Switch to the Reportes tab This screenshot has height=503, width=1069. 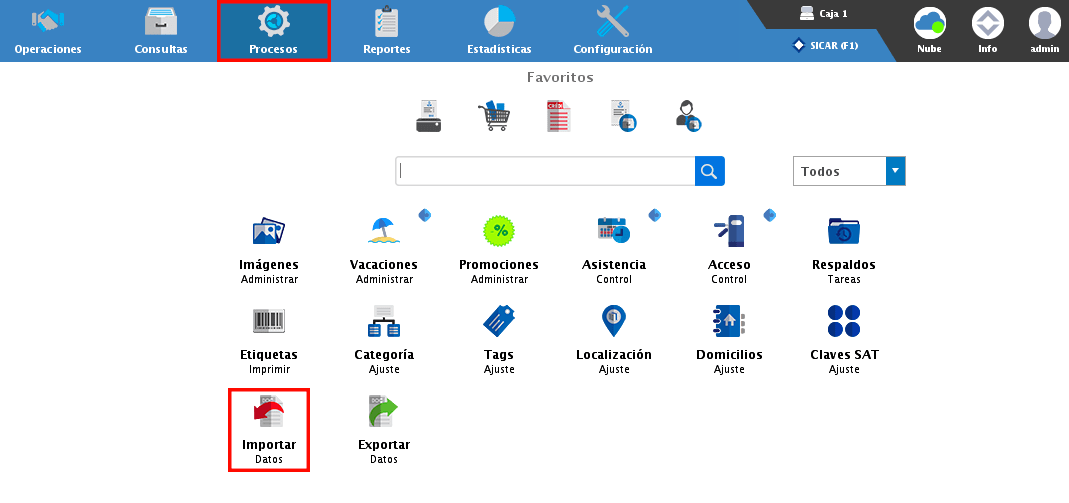coord(386,30)
